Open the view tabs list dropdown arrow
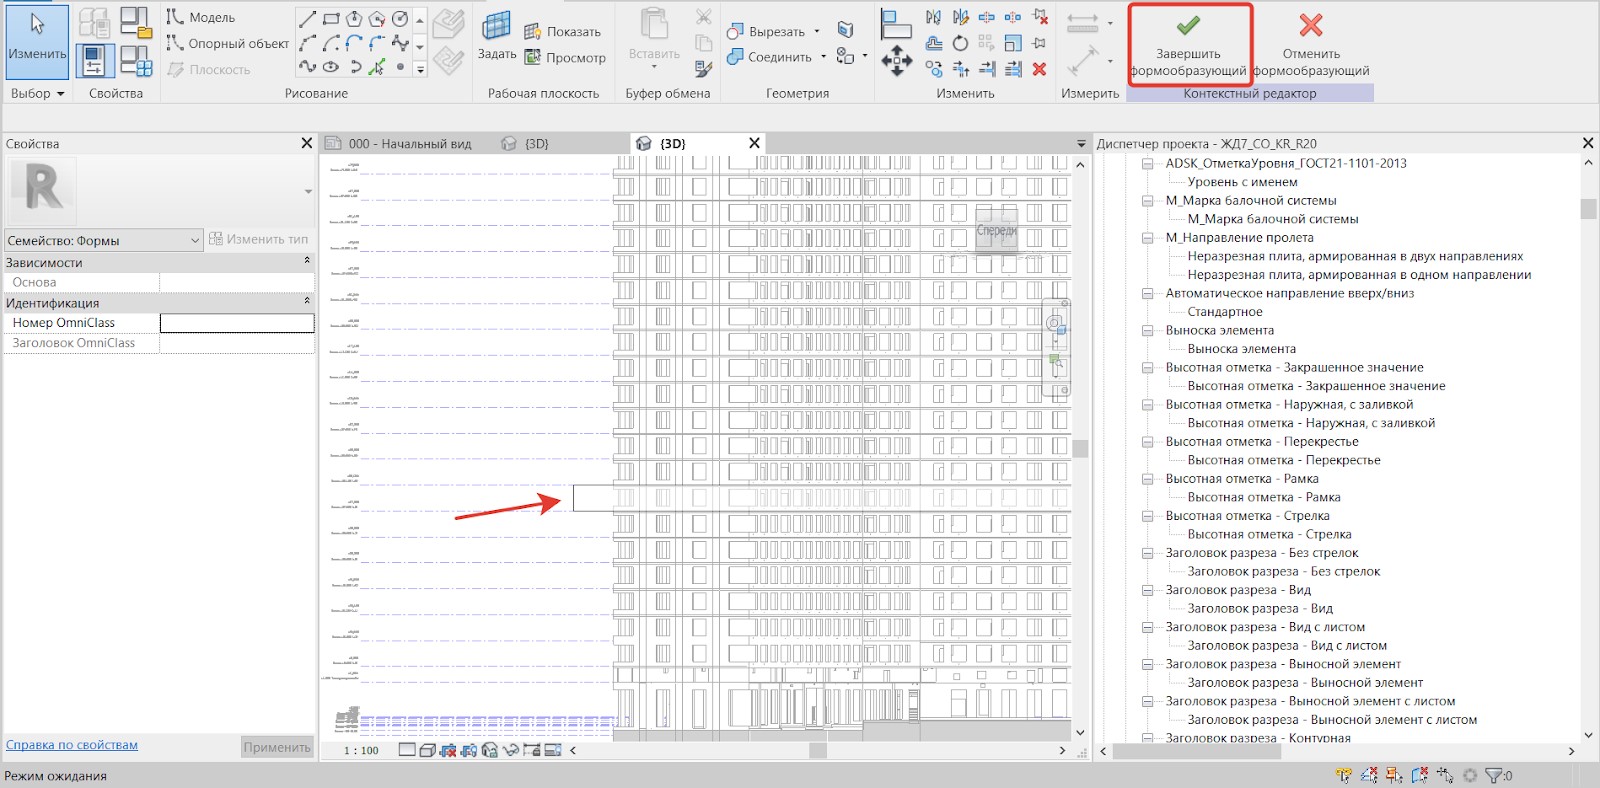 pos(1081,144)
